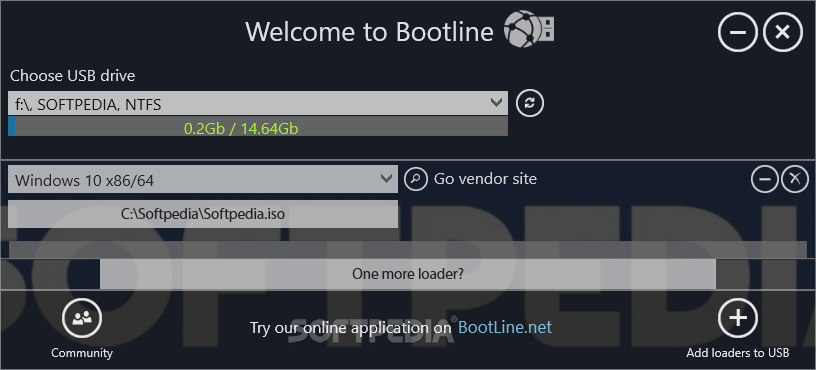Select the ISO path C:\Softpedia\Softpedia.iso field
The width and height of the screenshot is (816, 370).
[x=203, y=214]
